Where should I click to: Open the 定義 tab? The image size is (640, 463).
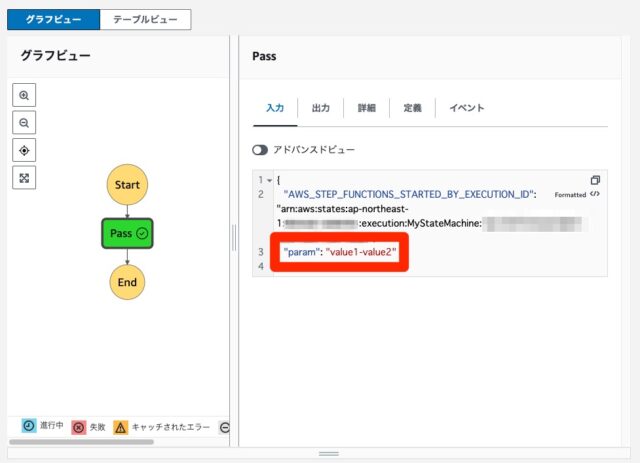coord(412,108)
